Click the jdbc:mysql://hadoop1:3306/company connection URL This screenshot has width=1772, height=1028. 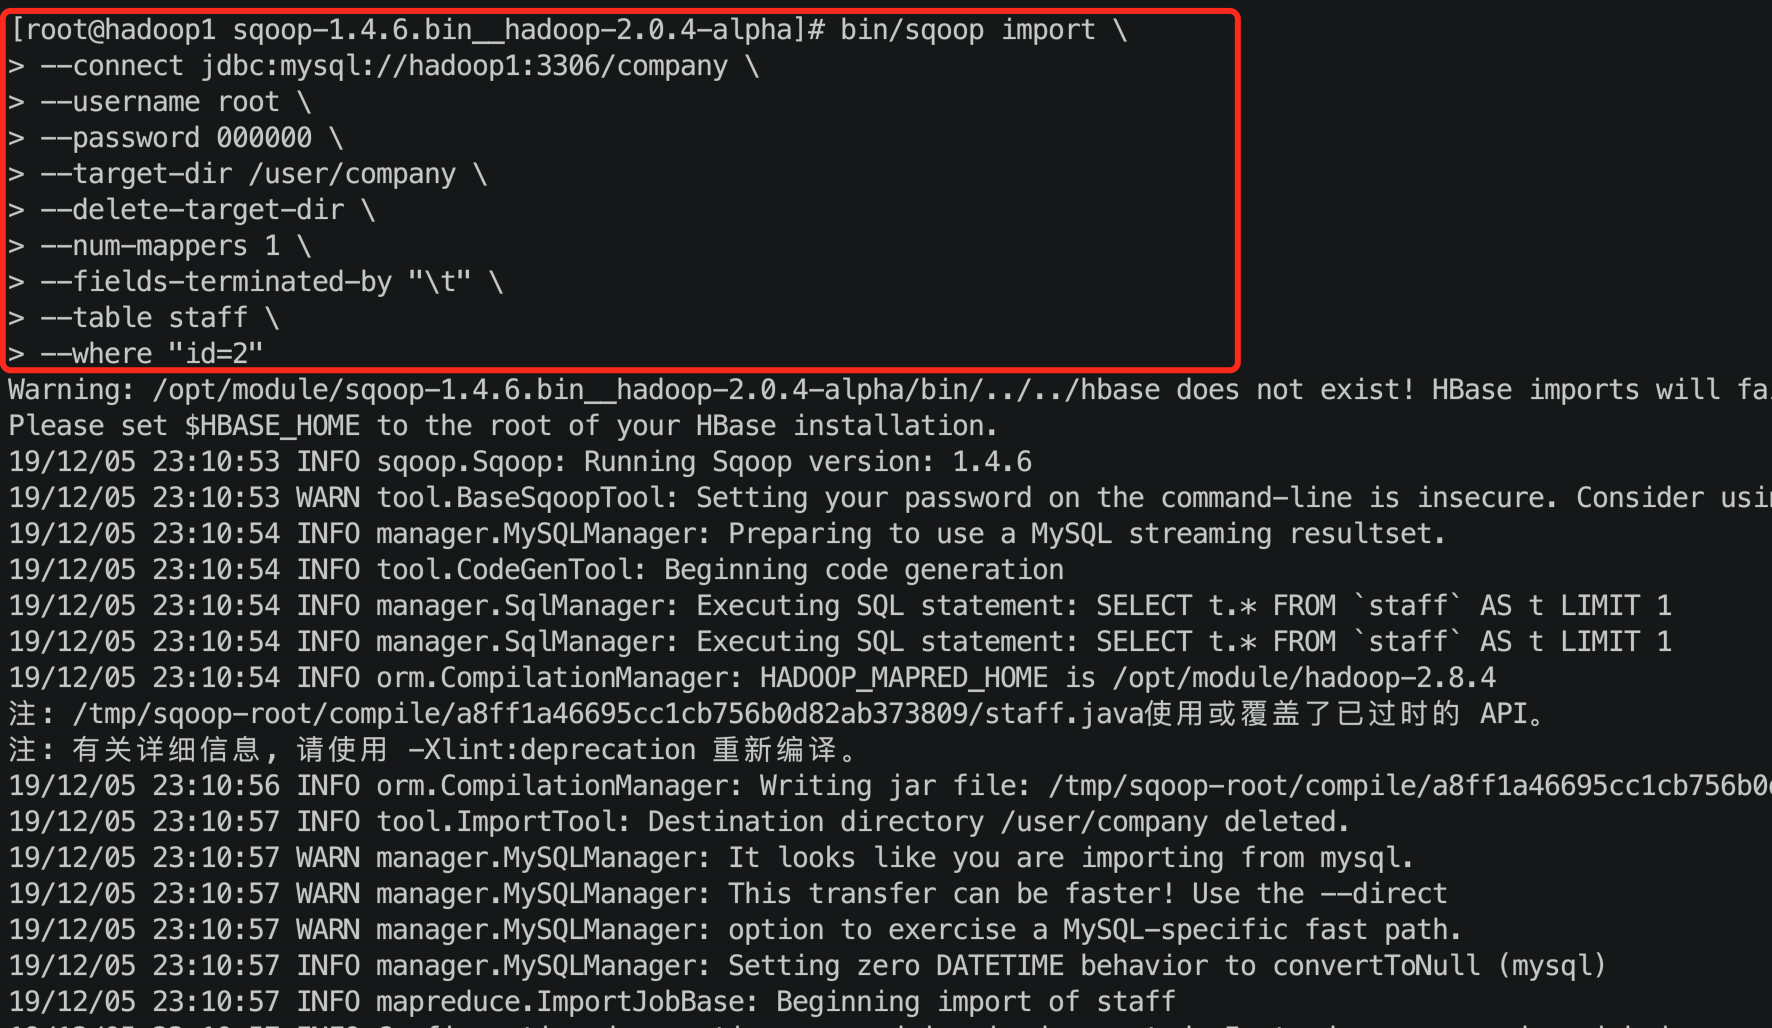point(464,66)
